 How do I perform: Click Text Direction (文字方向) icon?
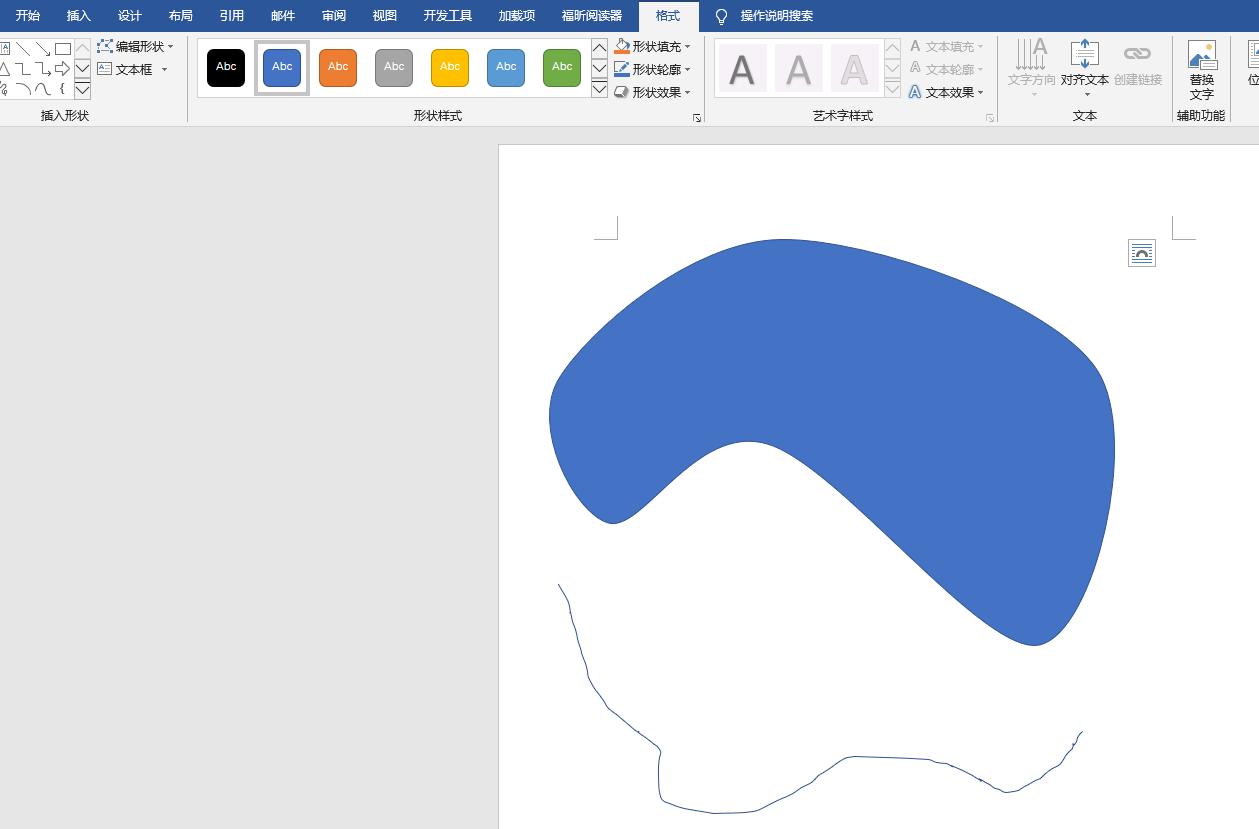(1031, 53)
